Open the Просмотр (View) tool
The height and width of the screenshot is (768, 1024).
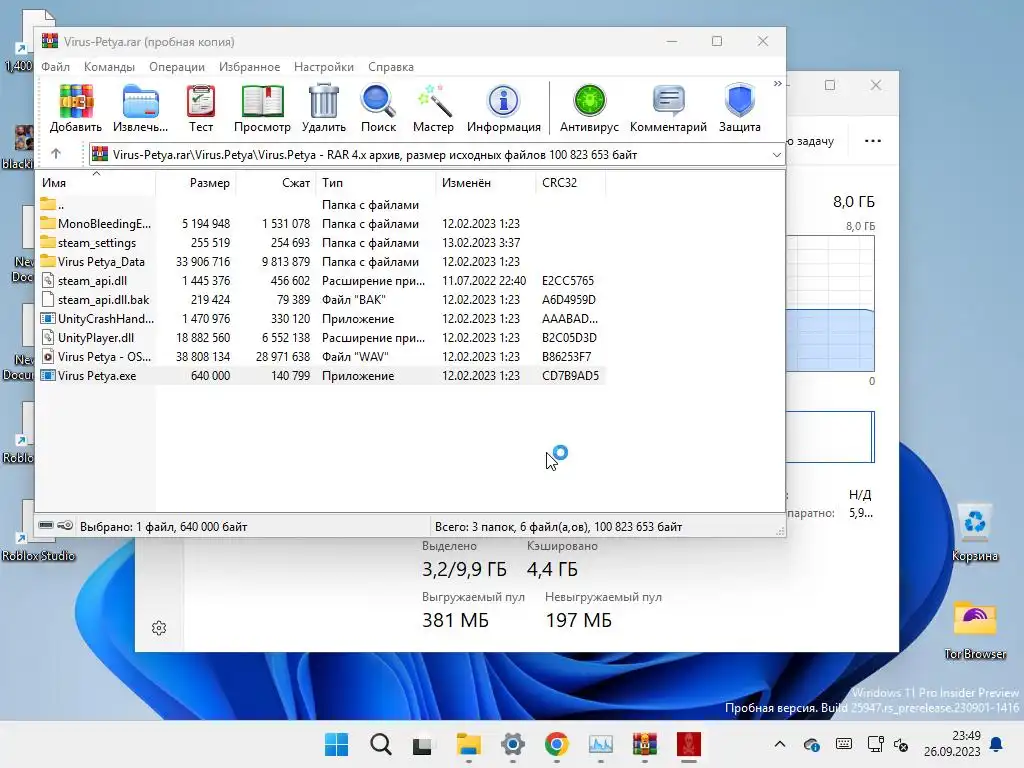(262, 108)
